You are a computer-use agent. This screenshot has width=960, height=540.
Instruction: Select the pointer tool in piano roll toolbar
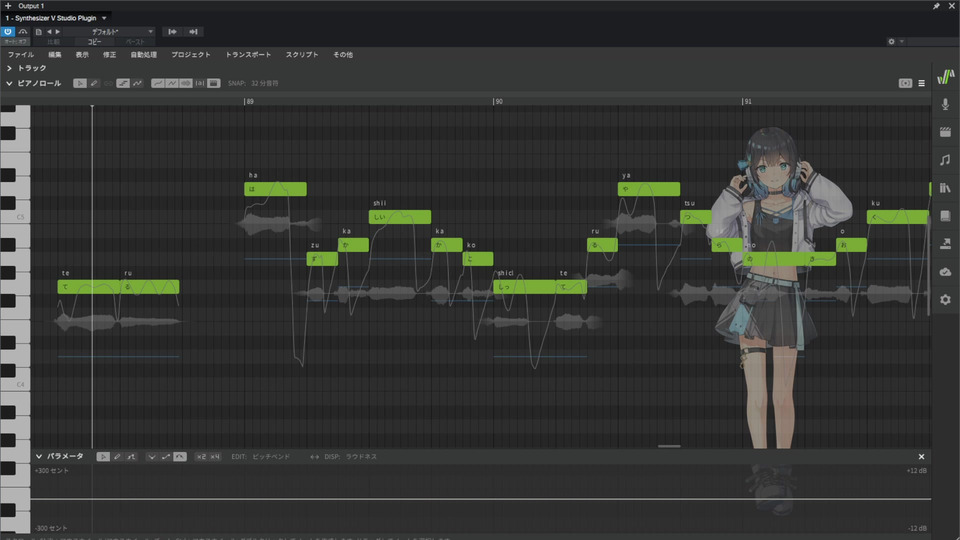[80, 83]
